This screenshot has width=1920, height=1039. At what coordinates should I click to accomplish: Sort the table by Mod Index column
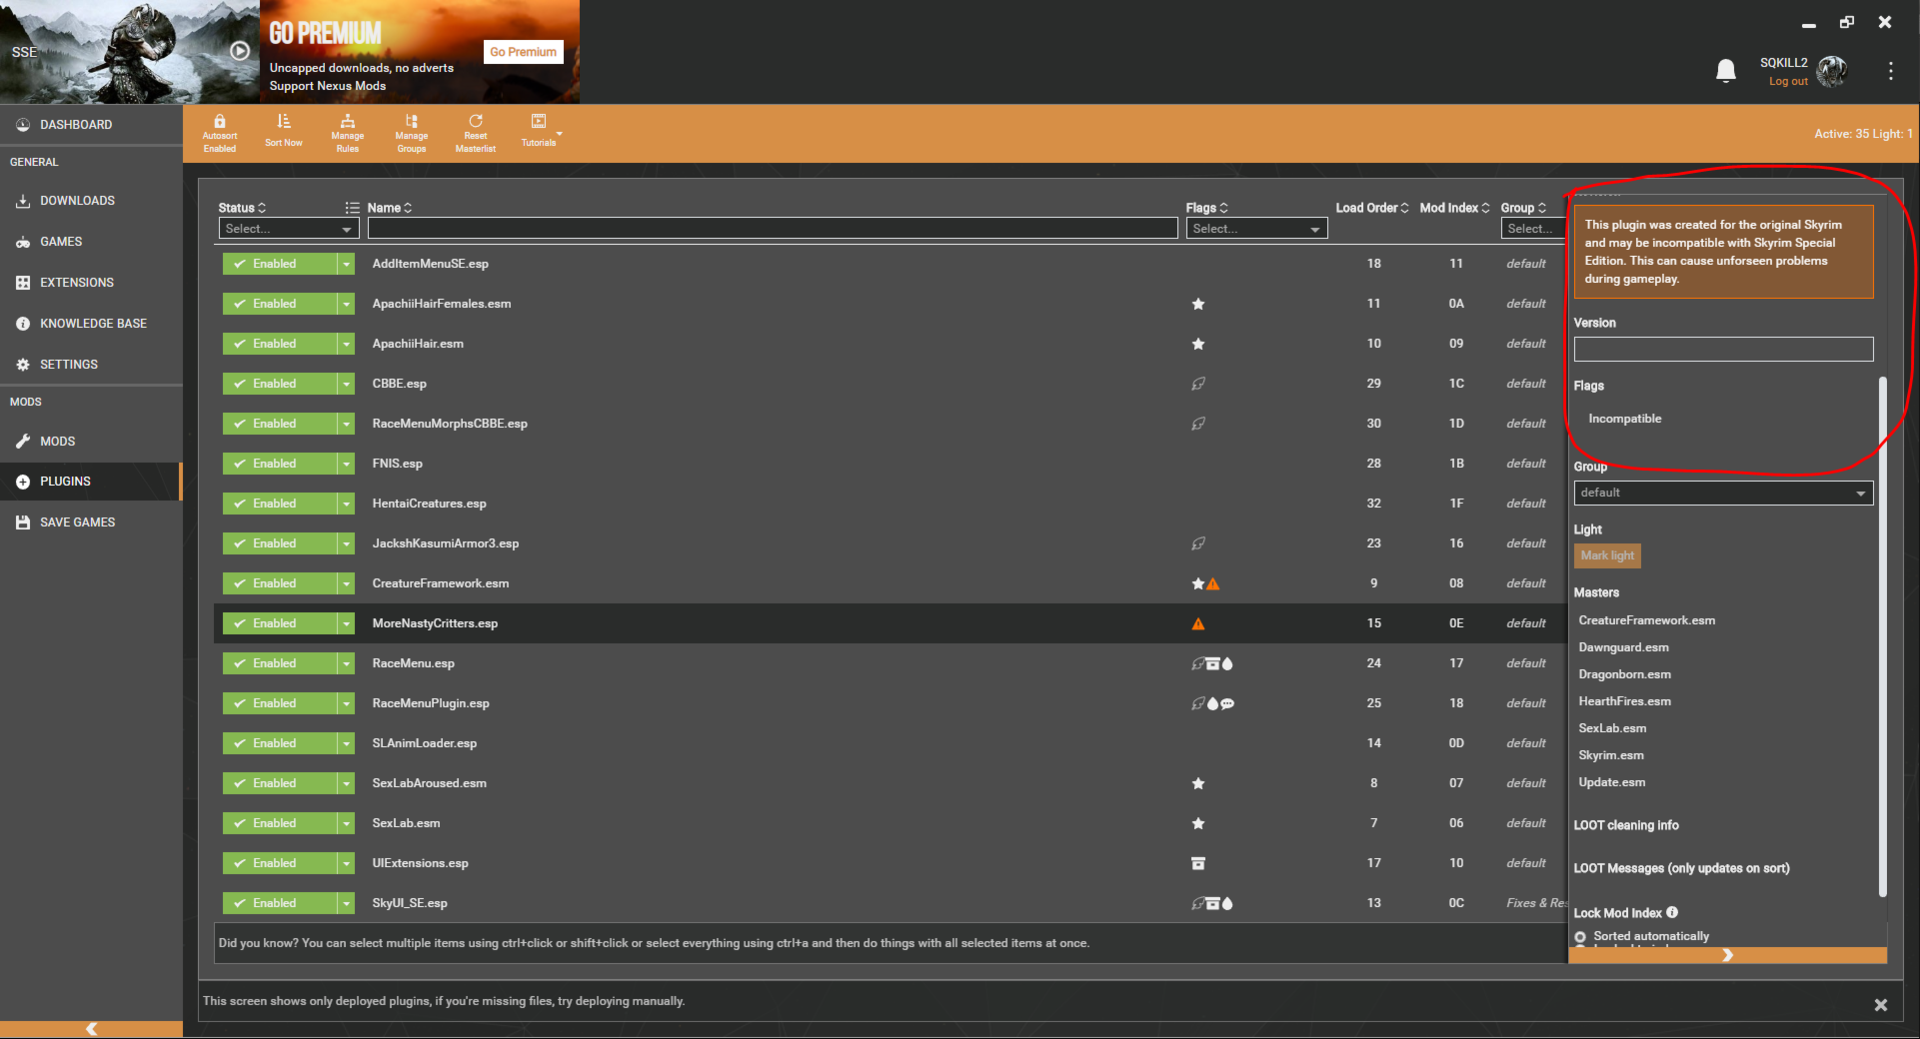1455,208
